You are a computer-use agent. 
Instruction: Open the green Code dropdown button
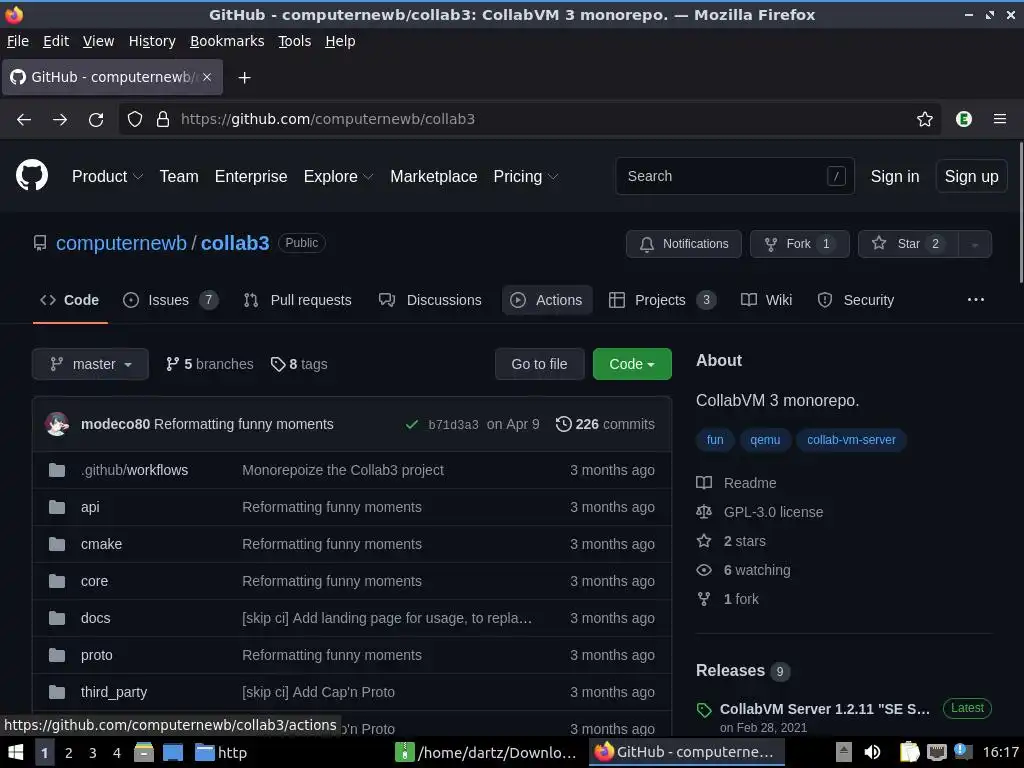(x=632, y=364)
